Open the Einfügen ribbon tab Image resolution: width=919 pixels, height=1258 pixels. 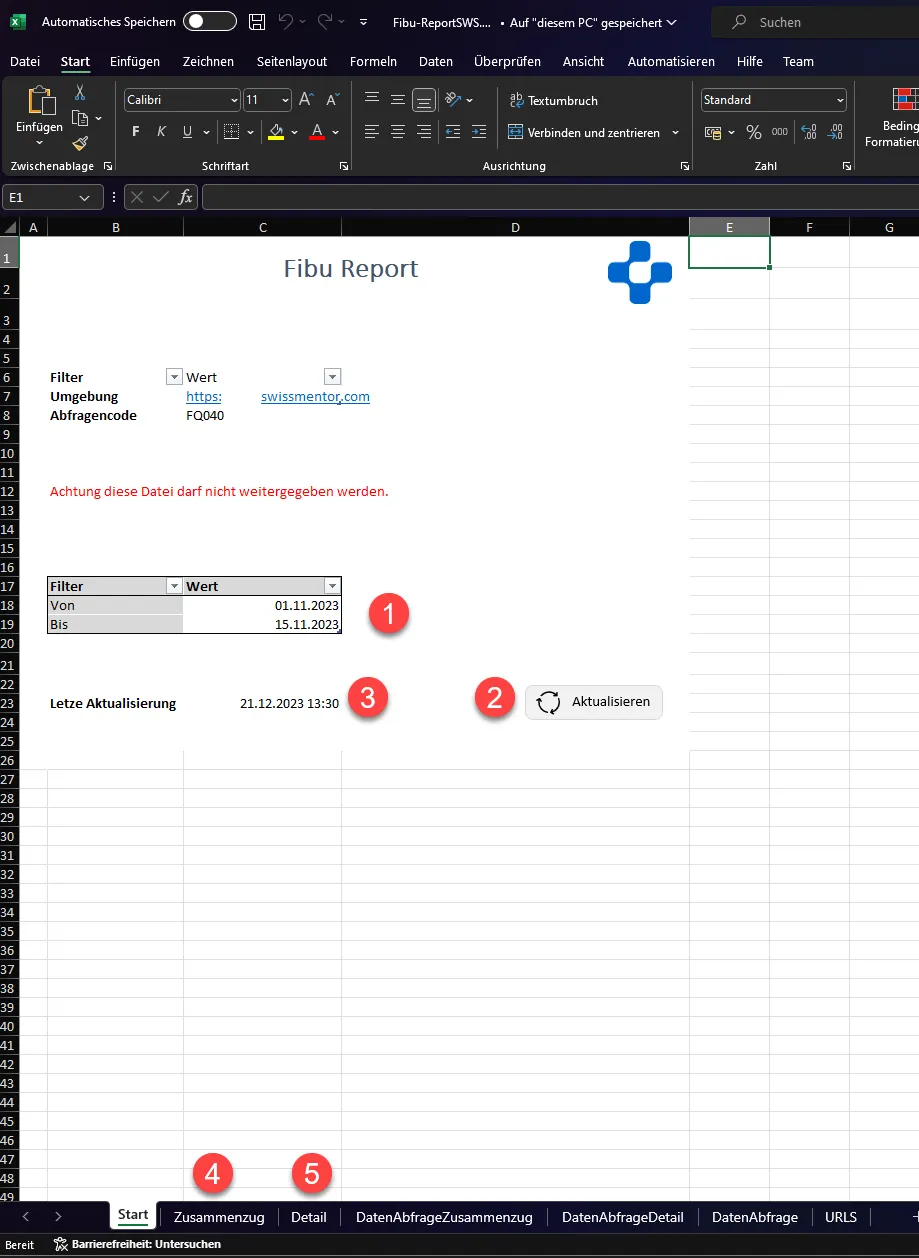pyautogui.click(x=135, y=62)
